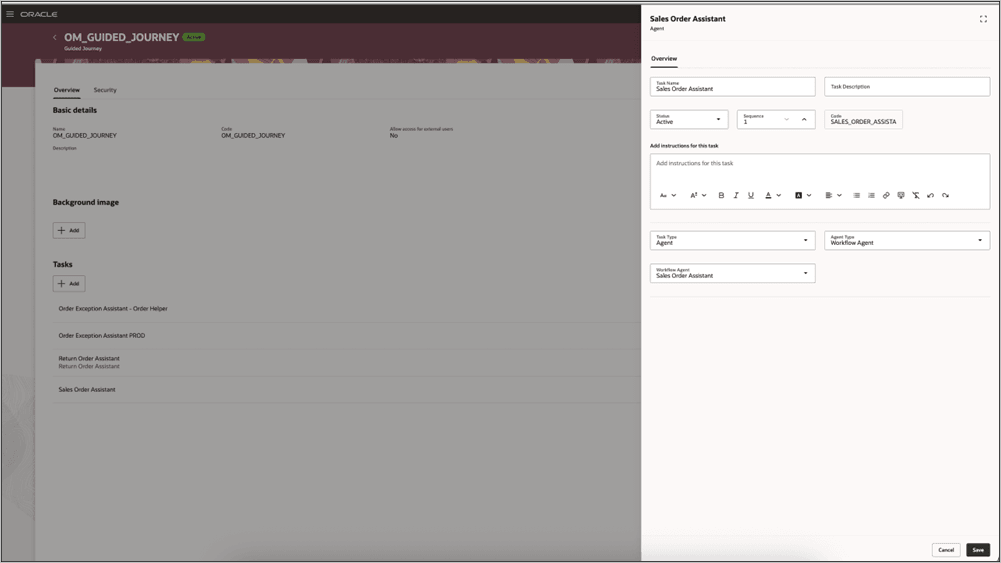Go back using the arrow beside OM_GUIDED_JOURNEY

coord(54,38)
